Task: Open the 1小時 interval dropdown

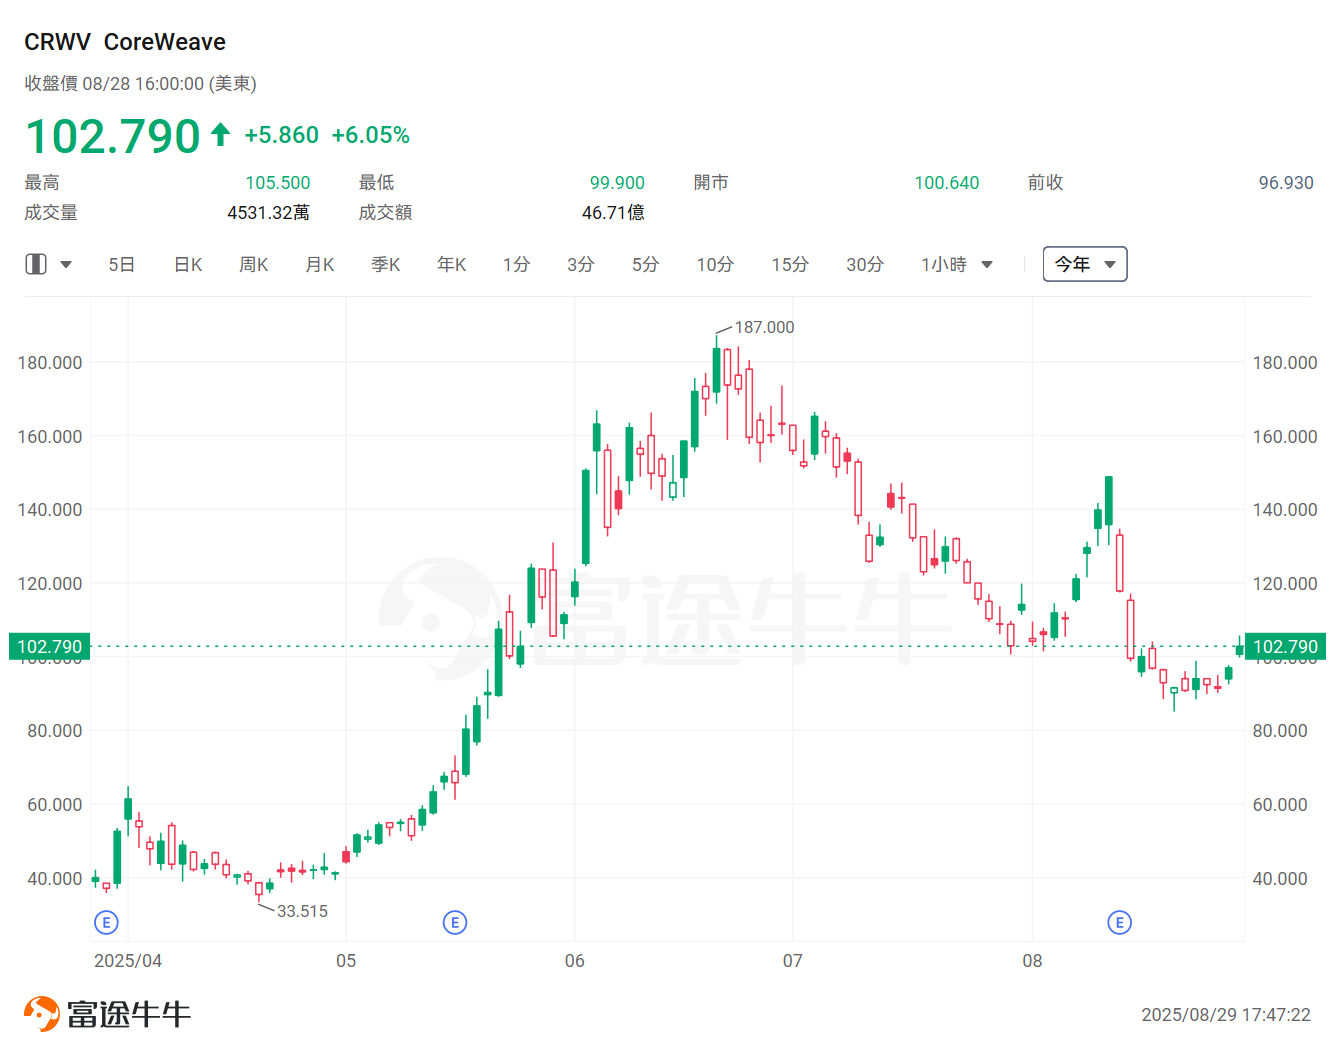Action: tap(955, 264)
